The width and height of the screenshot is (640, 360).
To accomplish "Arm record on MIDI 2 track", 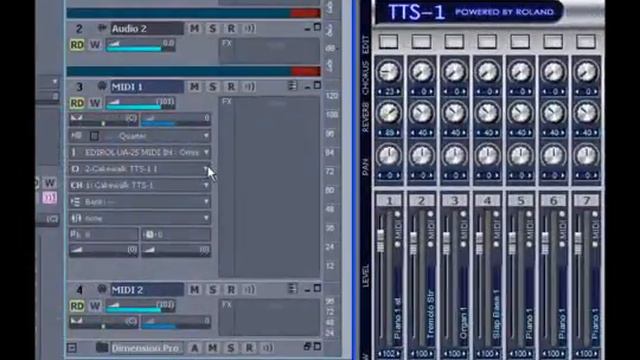I will click(231, 290).
